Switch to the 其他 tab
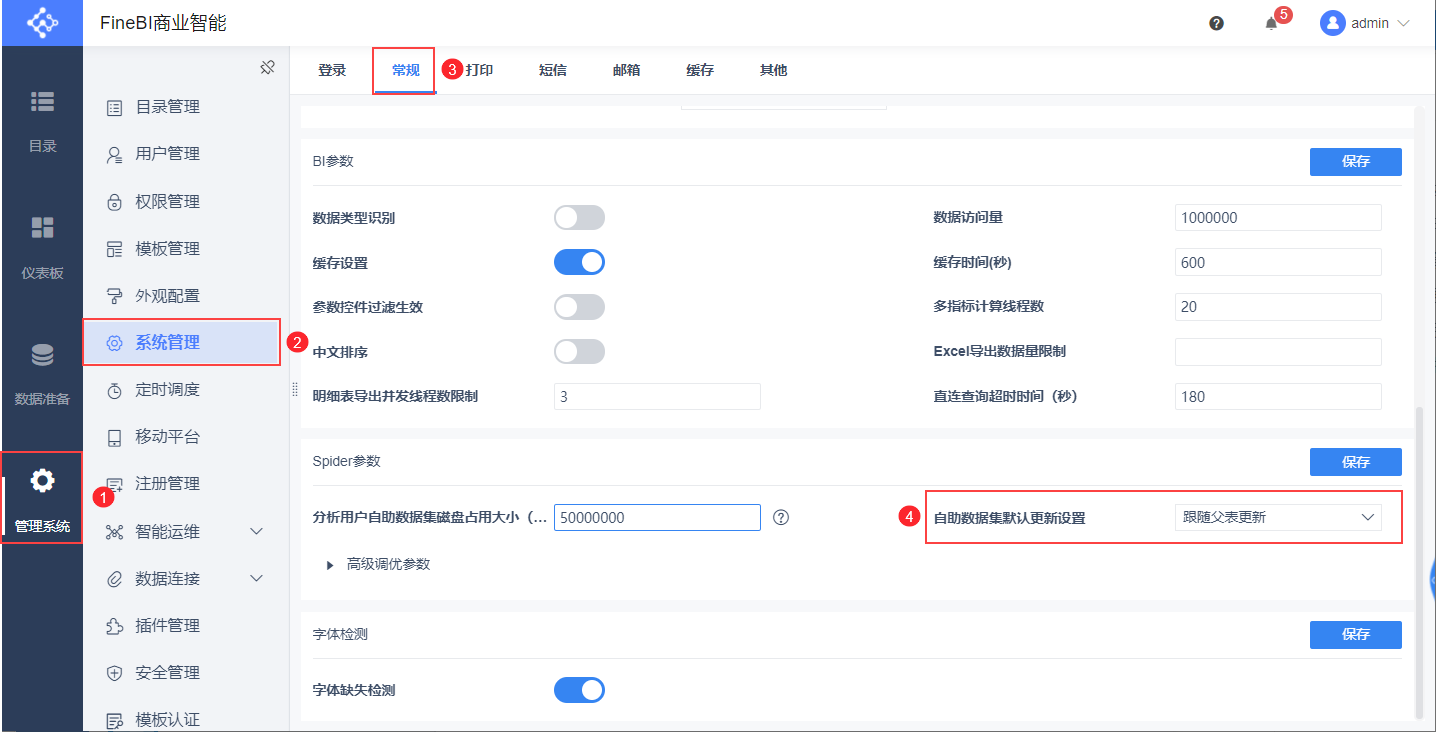The width and height of the screenshot is (1436, 732). pyautogui.click(x=773, y=70)
